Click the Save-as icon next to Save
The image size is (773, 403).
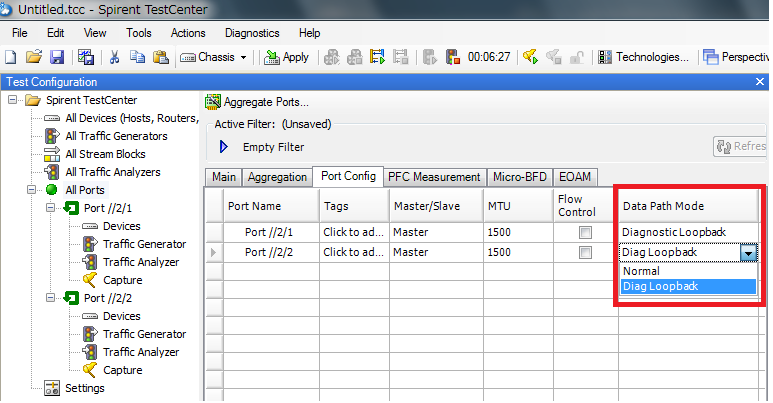86,57
